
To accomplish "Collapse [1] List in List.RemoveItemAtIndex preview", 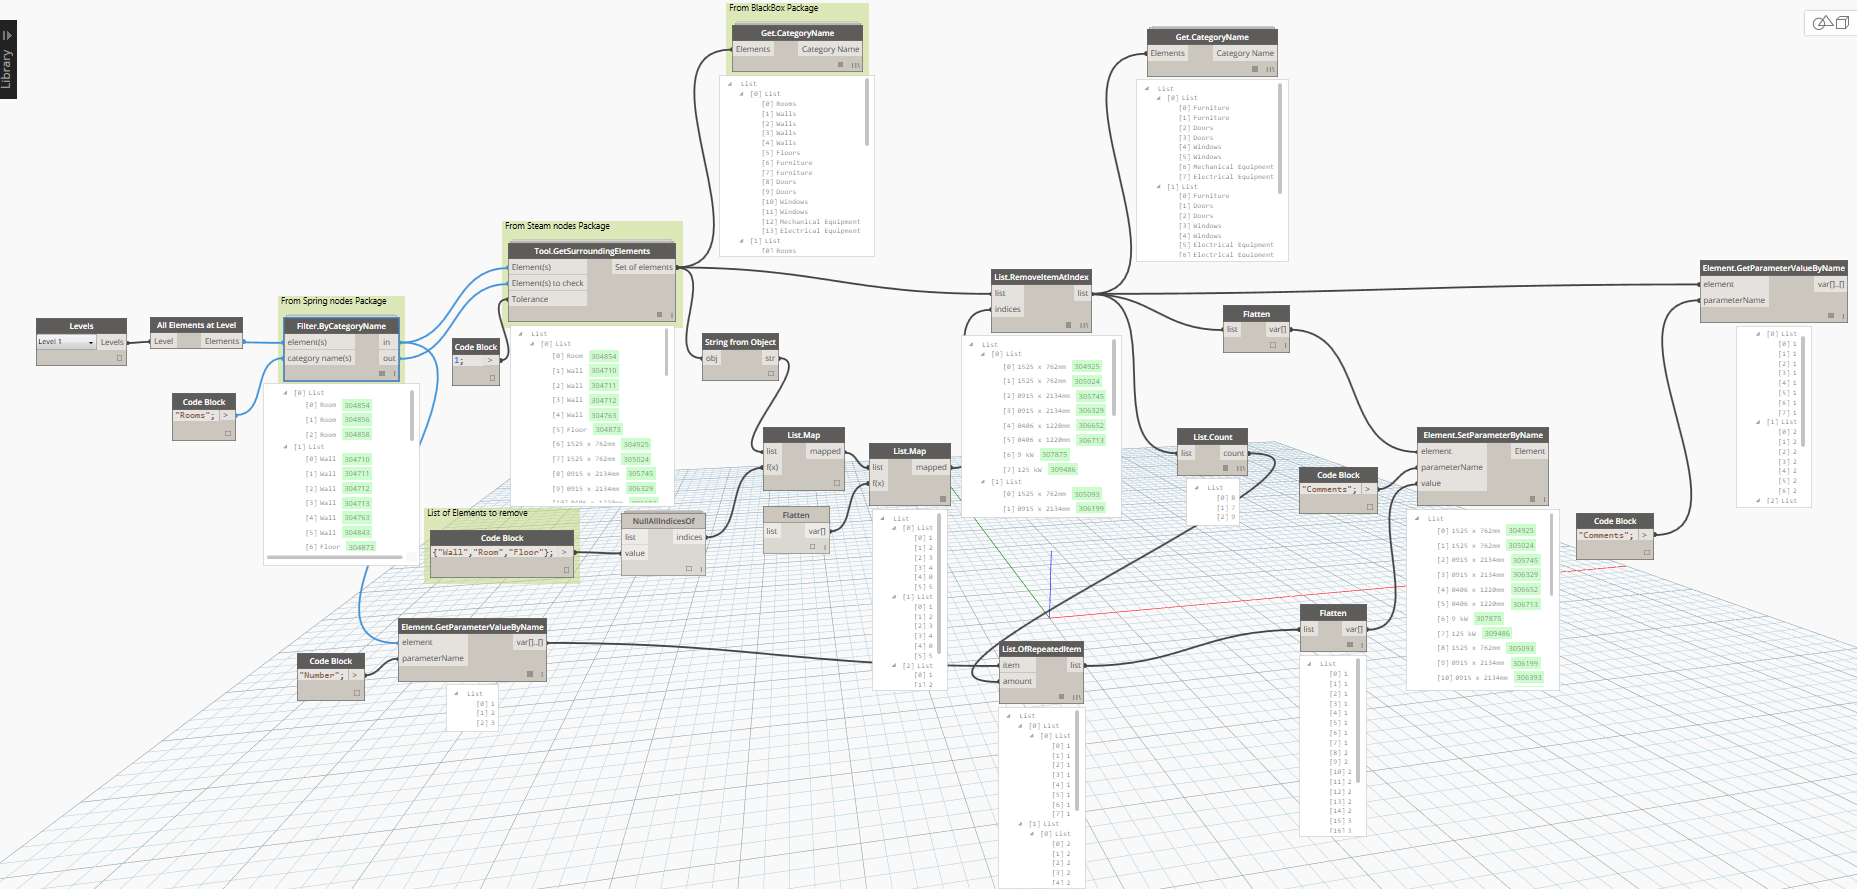I will [983, 482].
